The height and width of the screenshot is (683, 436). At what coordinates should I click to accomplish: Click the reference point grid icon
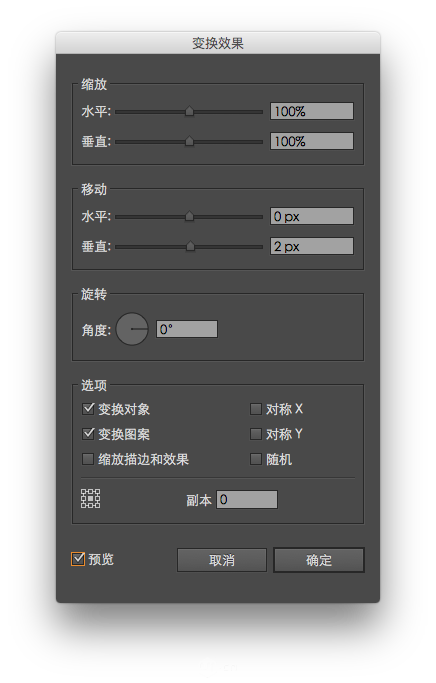coord(91,499)
